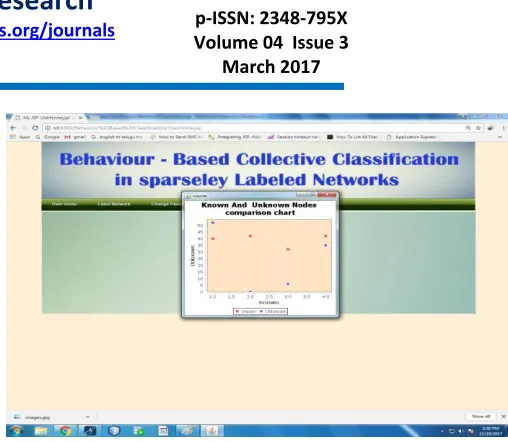The image size is (508, 442).
Task: Open the User Home menu item
Action: (x=64, y=204)
